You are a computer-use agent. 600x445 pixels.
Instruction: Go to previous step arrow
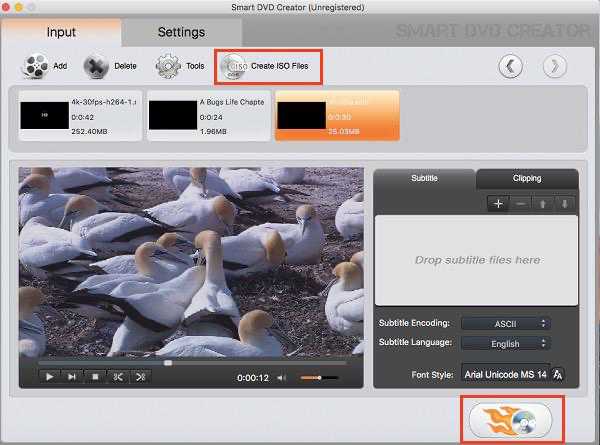510,66
